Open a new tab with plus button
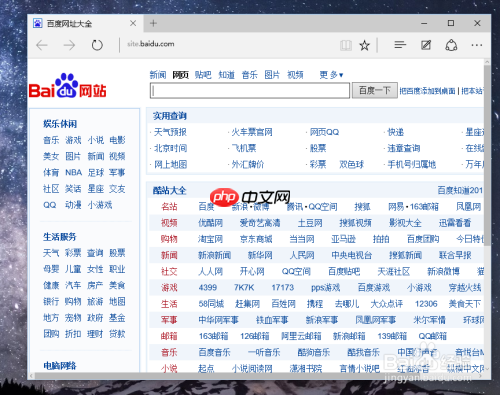Screen dimensions: 500x395 pos(153,23)
